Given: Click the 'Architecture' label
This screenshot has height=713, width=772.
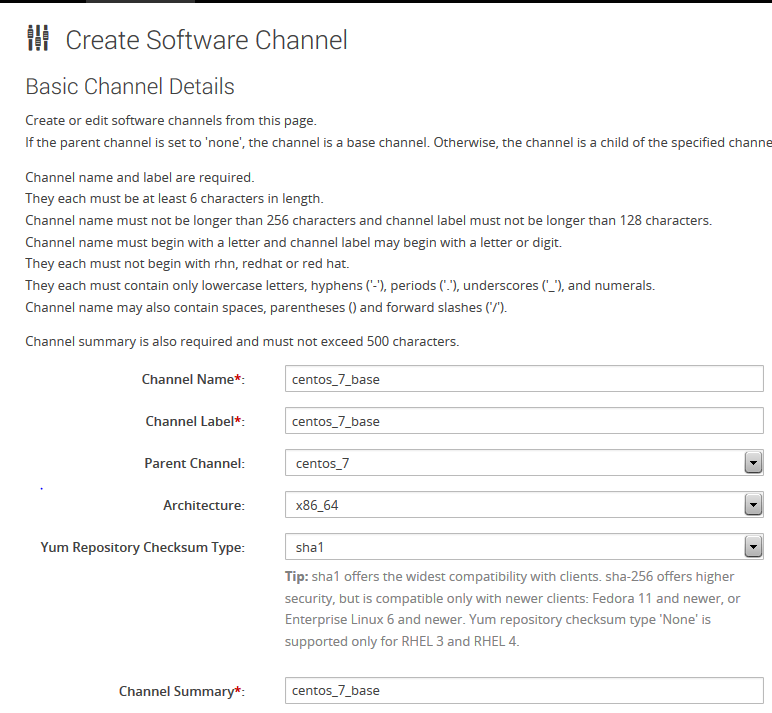Looking at the screenshot, I should pos(204,505).
